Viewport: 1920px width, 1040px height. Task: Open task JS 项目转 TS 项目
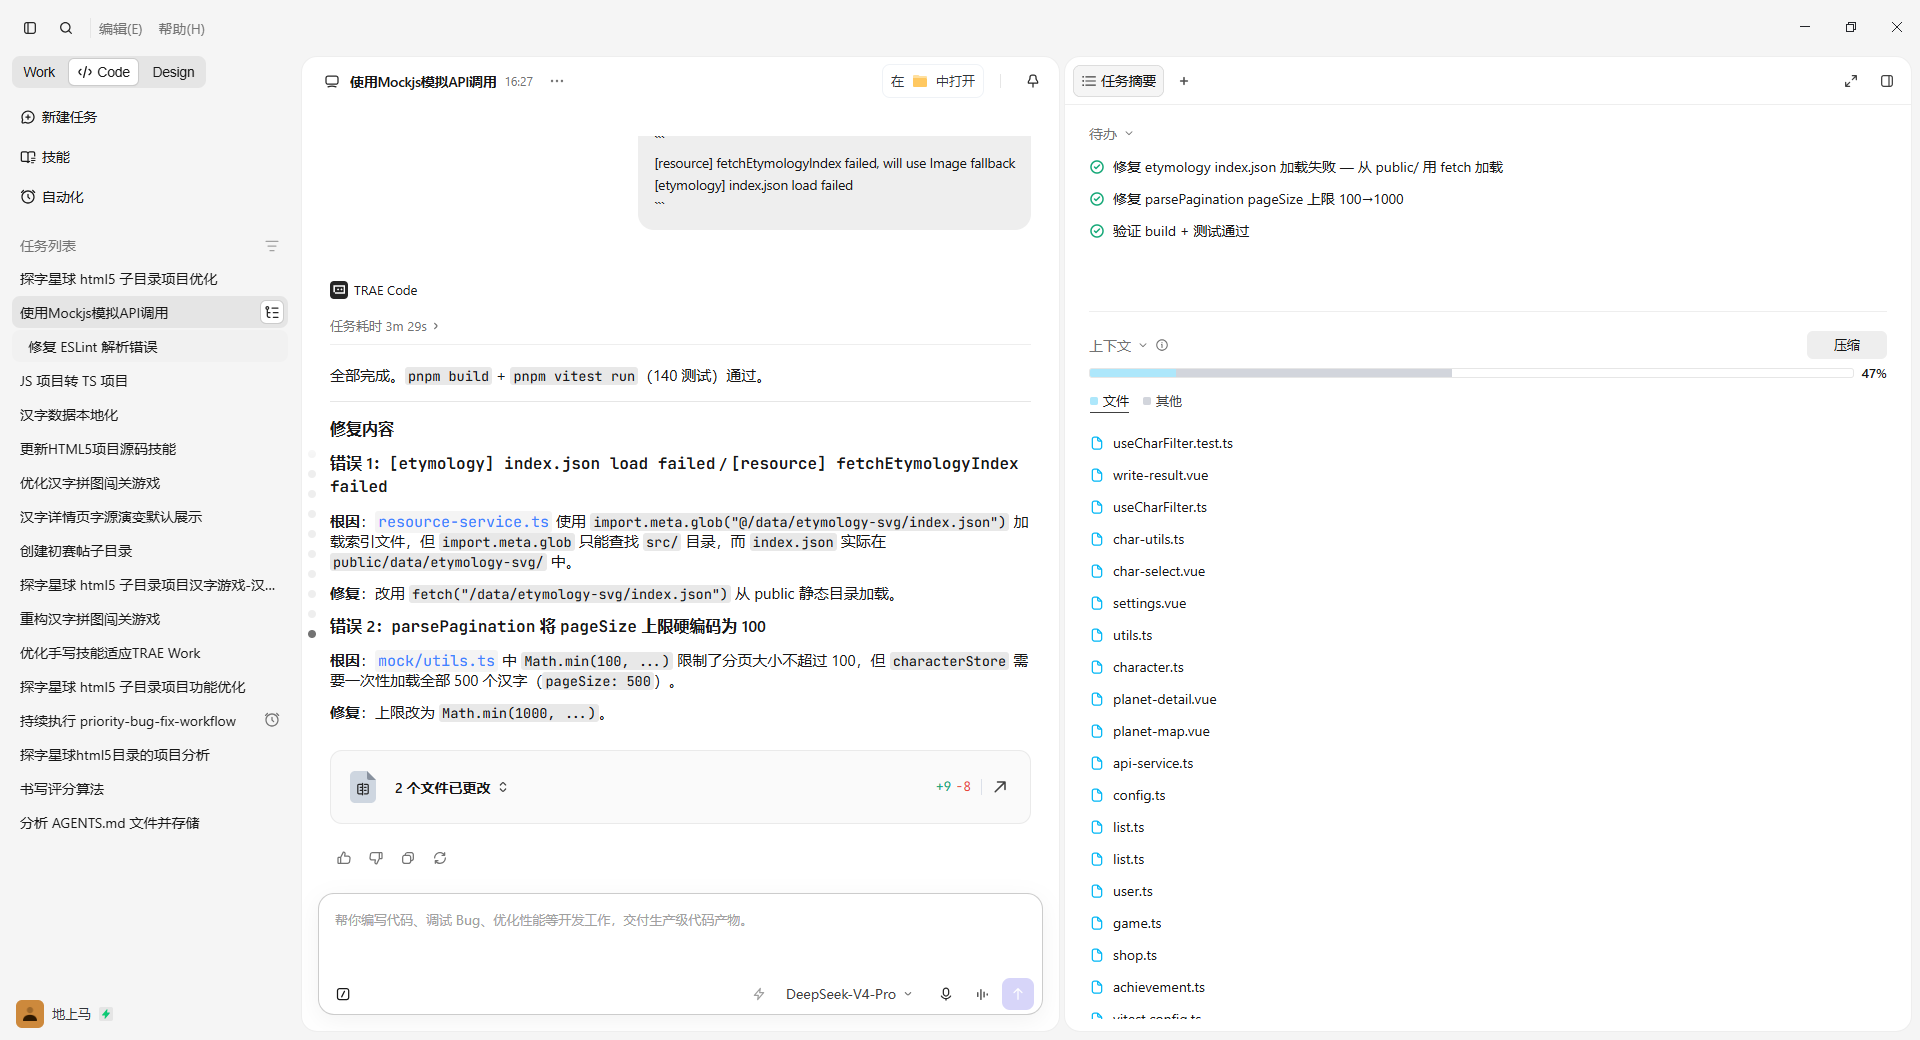pos(151,381)
